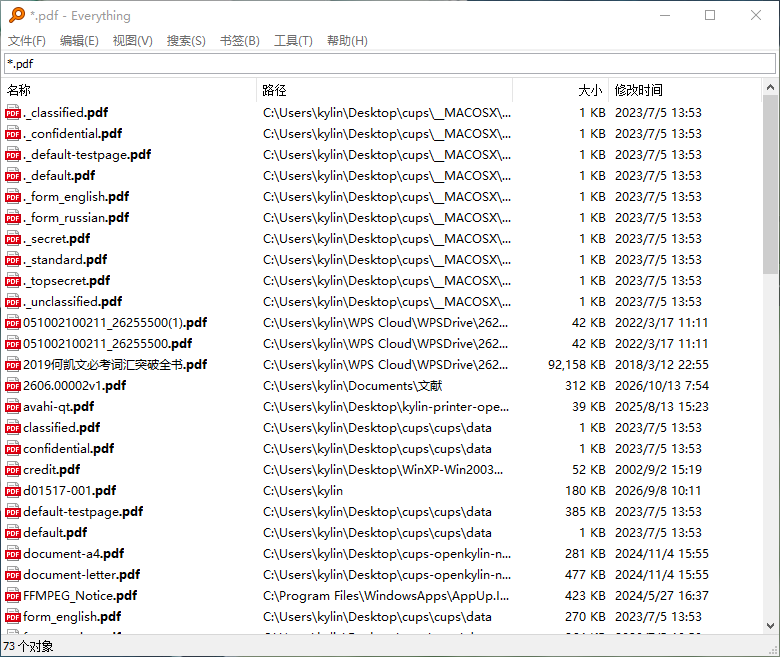Click PDF icon of default.pdf in cups\data
This screenshot has height=657, width=780.
(13, 533)
